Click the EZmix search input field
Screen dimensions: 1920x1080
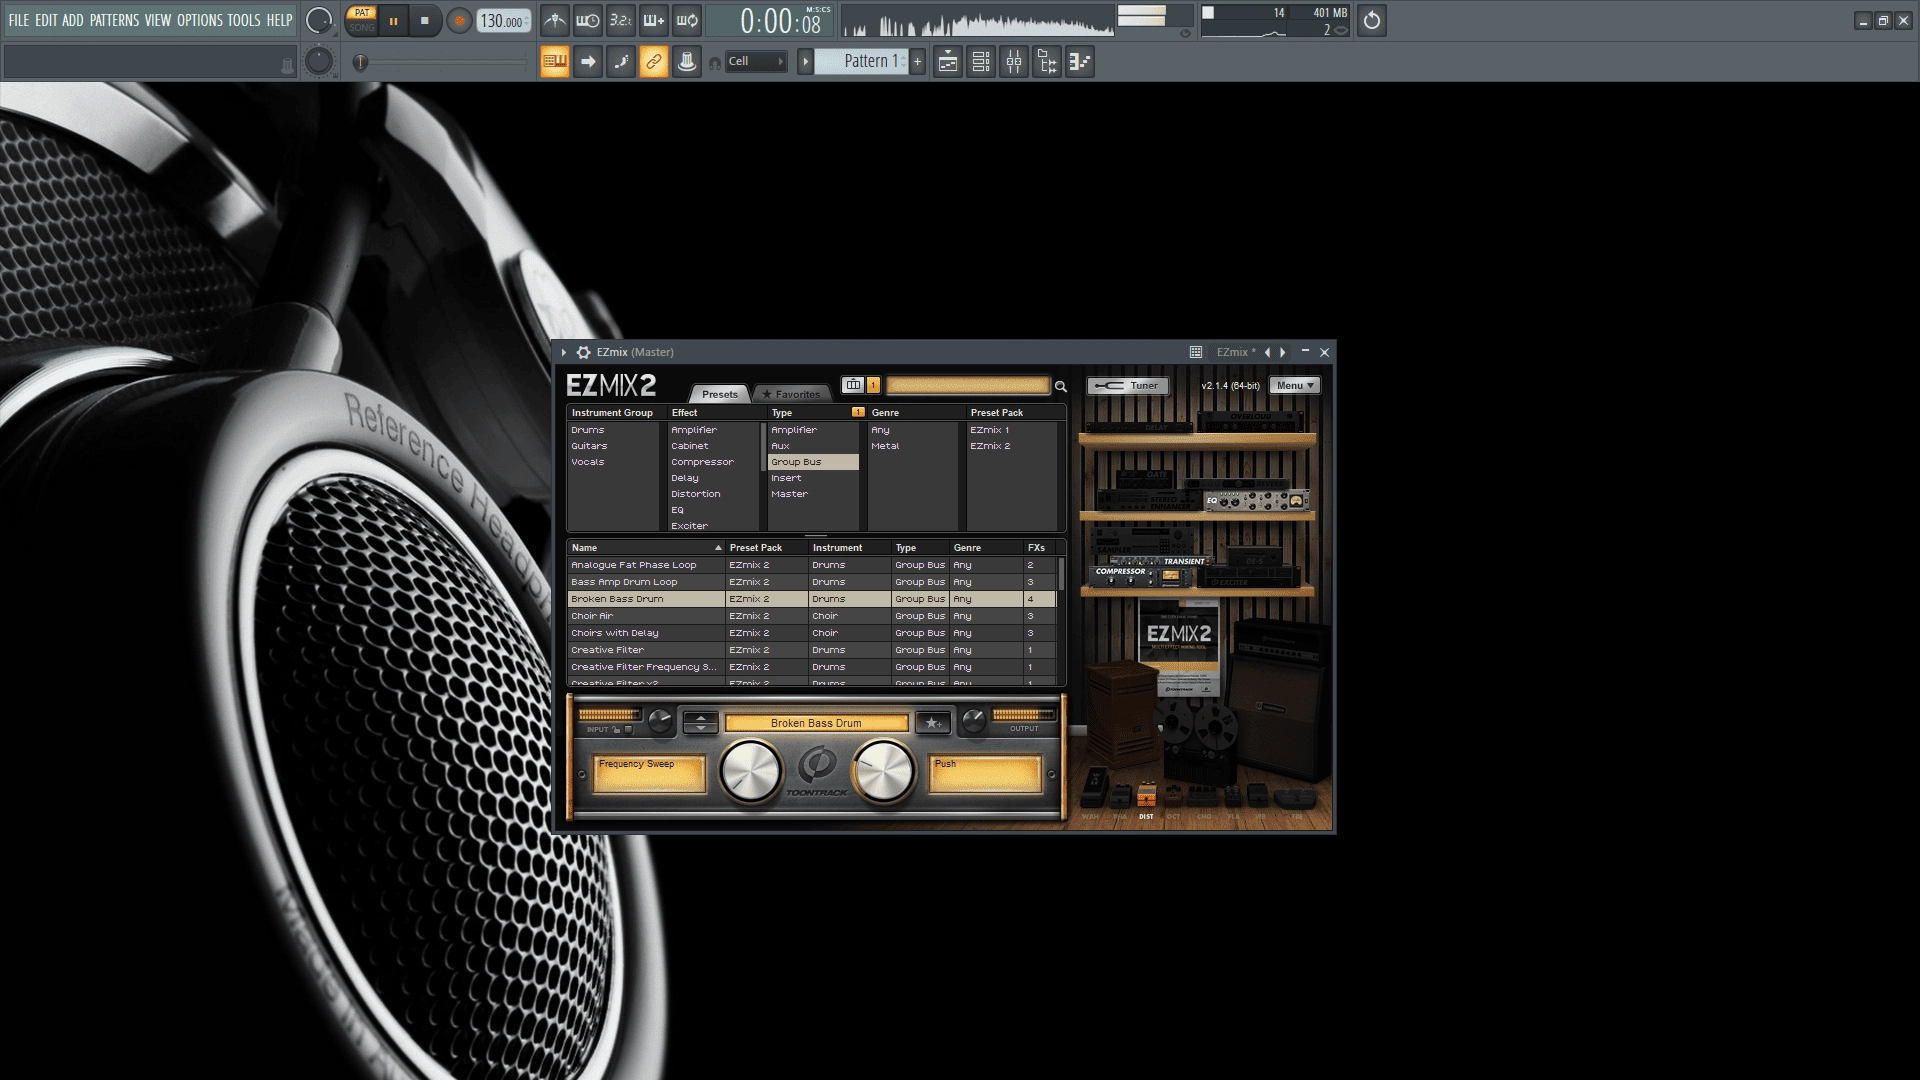point(967,385)
